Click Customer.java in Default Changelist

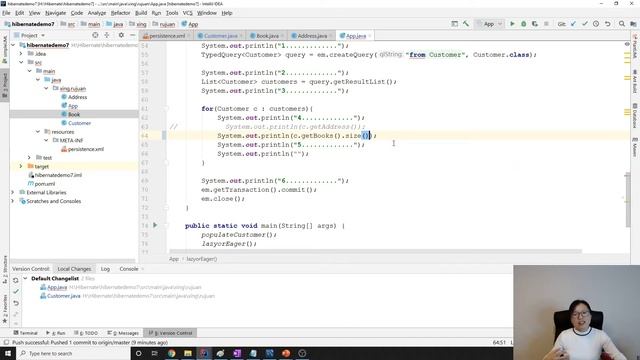pos(63,296)
